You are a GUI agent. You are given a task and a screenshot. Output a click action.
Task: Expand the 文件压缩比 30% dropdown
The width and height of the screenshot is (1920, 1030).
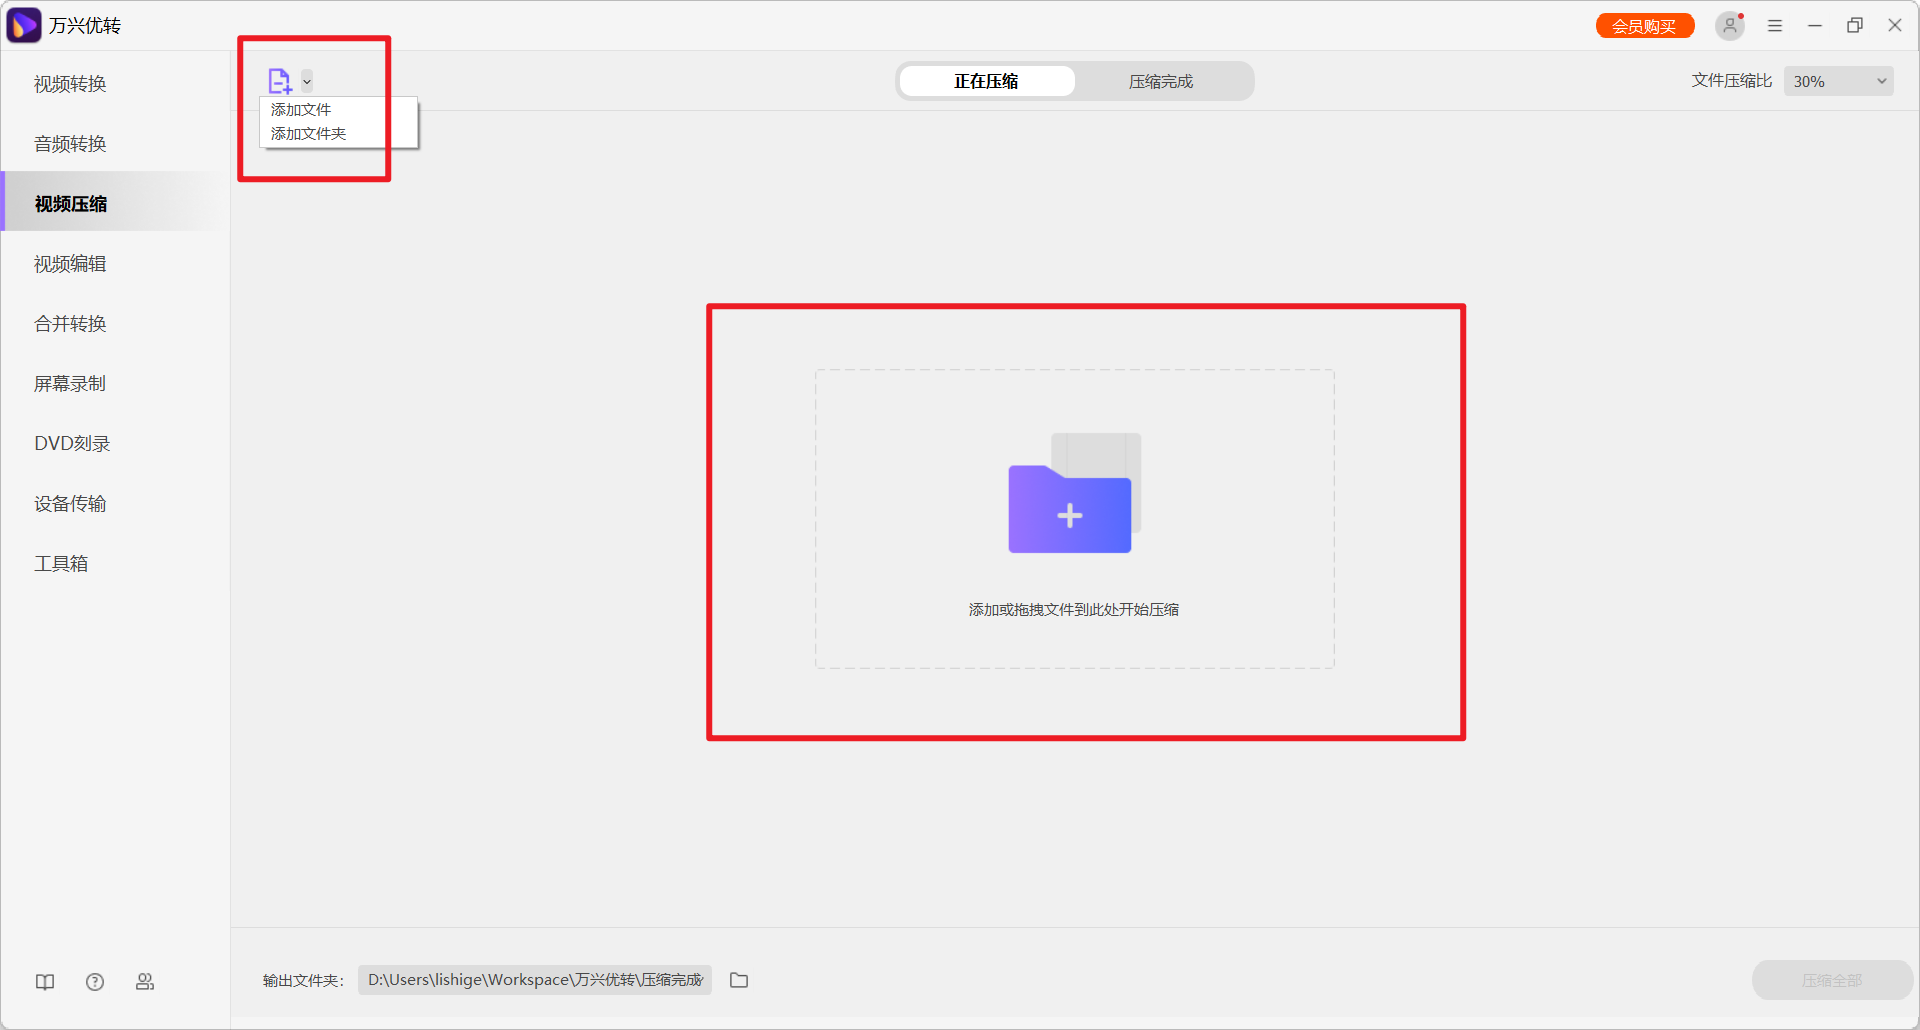click(x=1838, y=81)
